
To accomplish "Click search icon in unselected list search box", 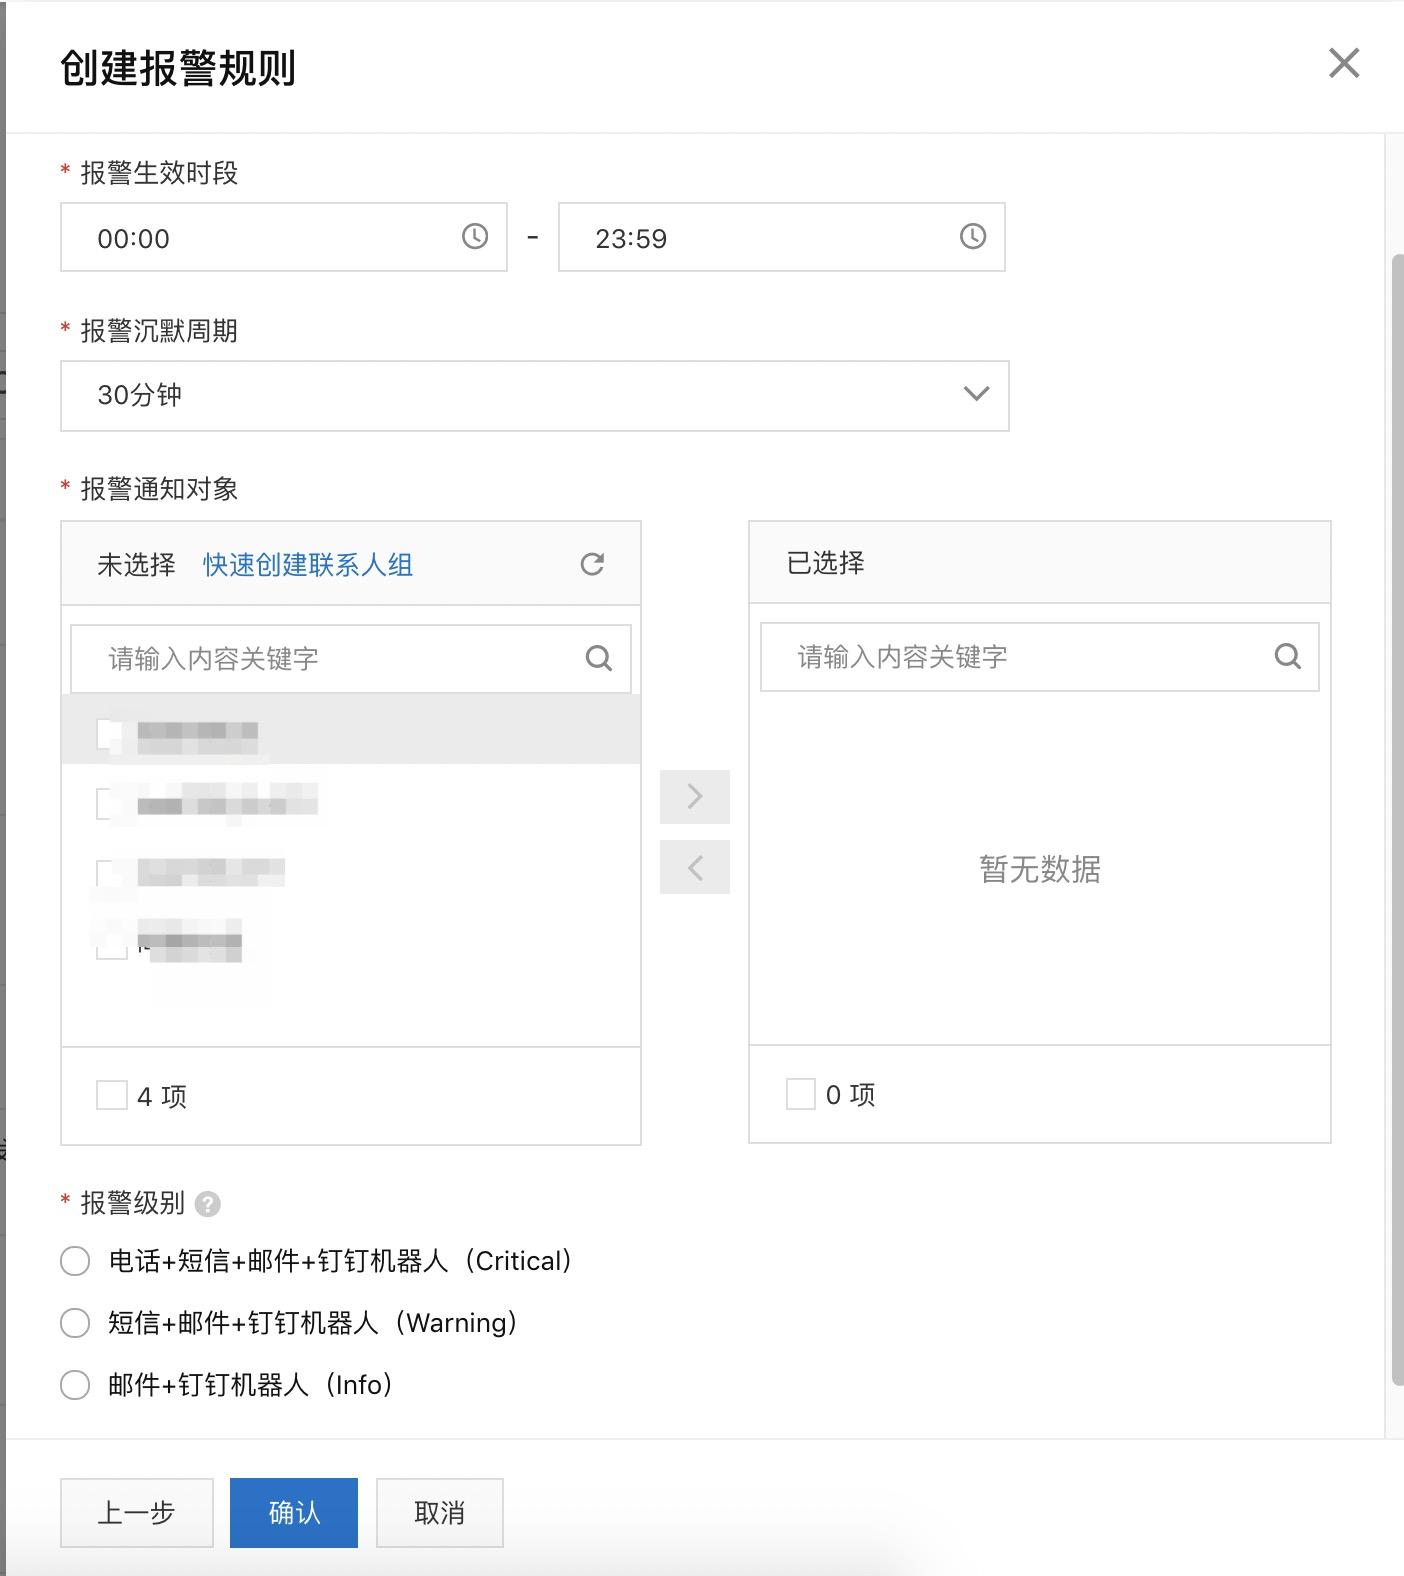I will (x=598, y=658).
